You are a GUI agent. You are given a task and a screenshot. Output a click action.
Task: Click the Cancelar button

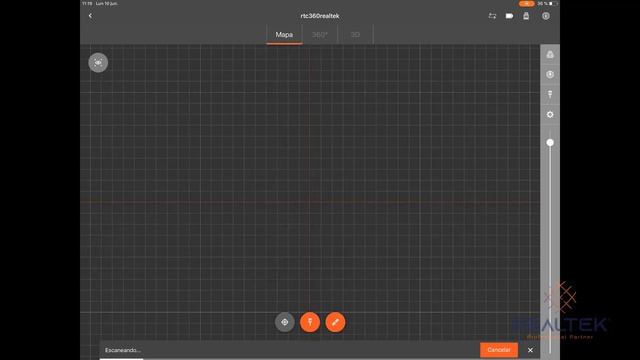tap(499, 350)
